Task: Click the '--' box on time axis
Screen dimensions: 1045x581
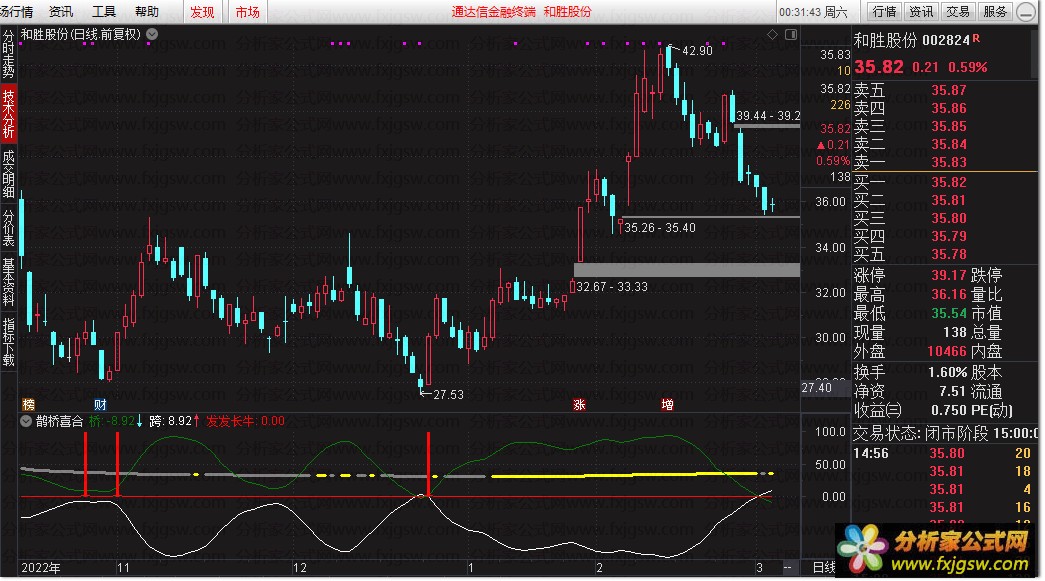Action: [788, 568]
